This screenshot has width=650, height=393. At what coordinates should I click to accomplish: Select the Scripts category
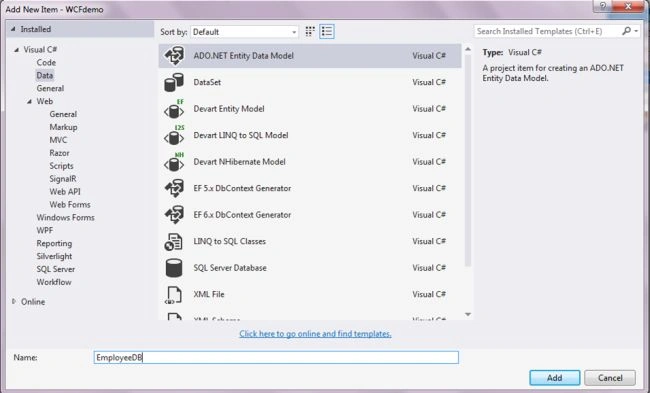point(61,166)
